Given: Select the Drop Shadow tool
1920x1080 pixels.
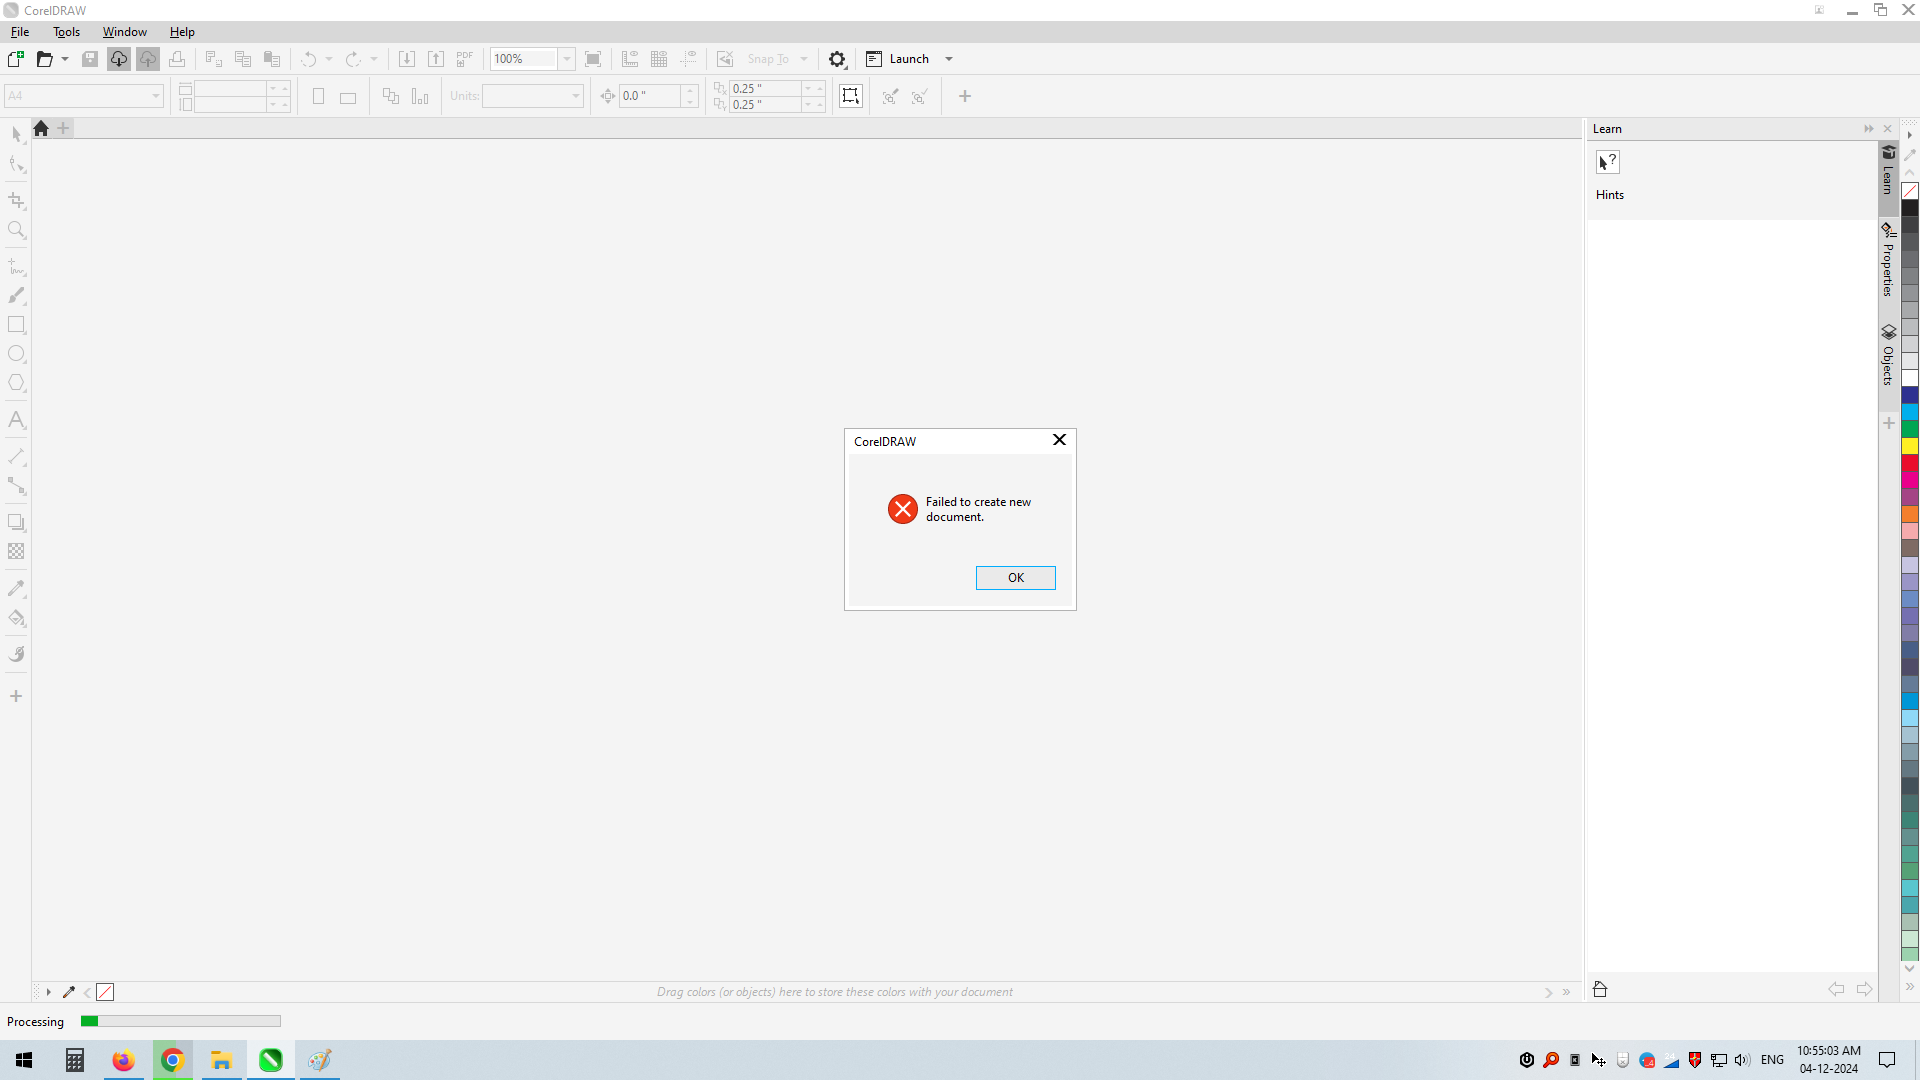Looking at the screenshot, I should (17, 522).
